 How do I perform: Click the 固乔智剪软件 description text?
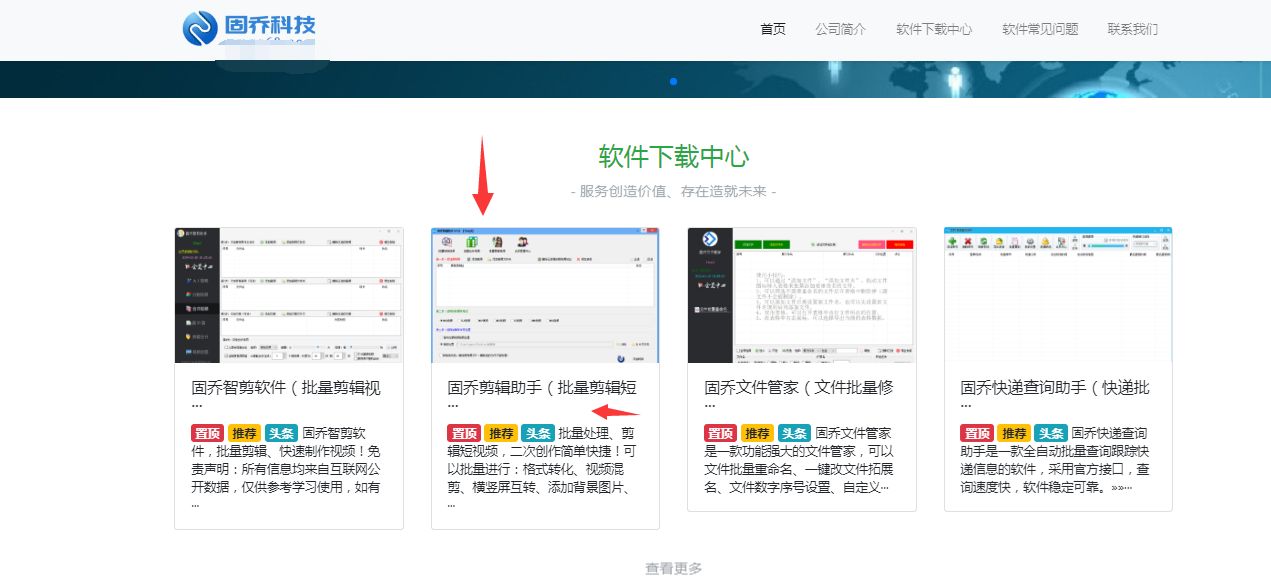(x=288, y=469)
